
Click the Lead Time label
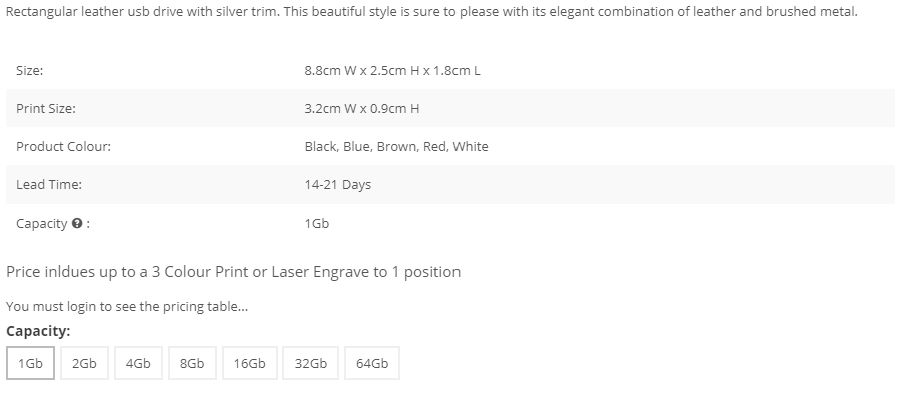point(49,185)
